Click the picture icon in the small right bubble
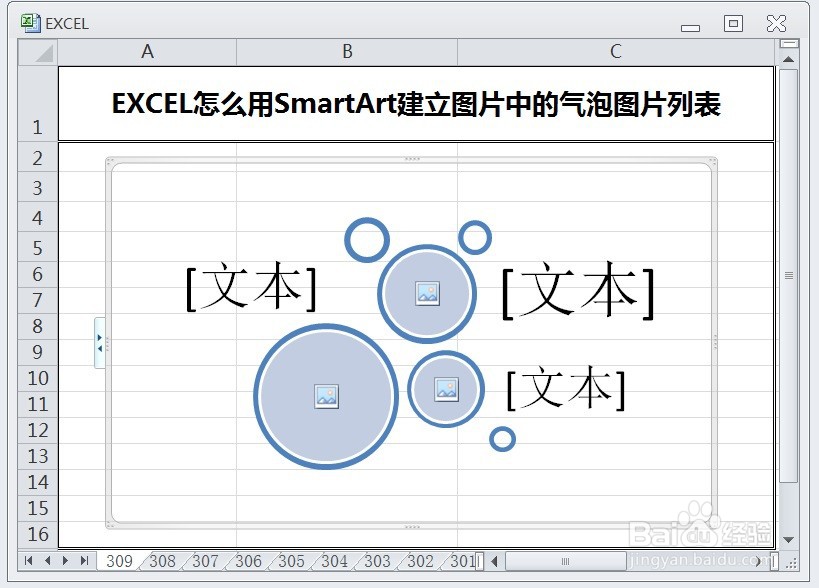The width and height of the screenshot is (819, 588). 446,390
